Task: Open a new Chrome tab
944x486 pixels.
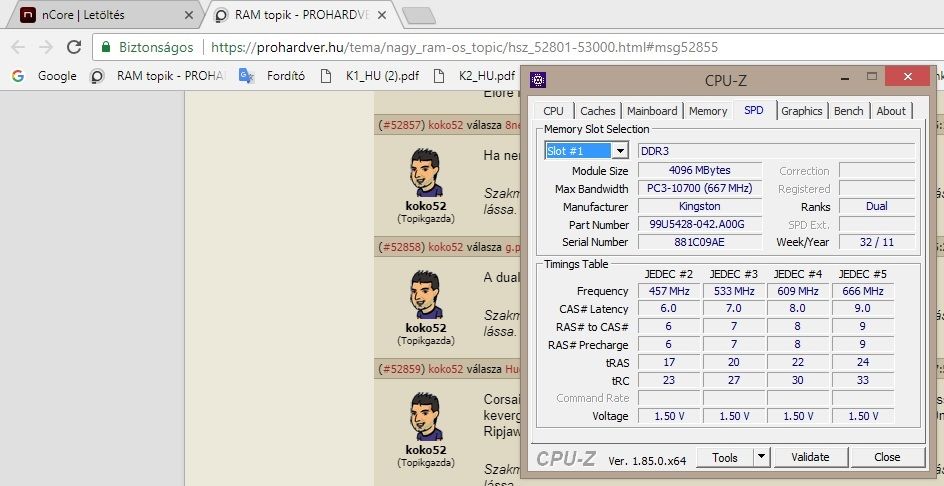Action: 418,16
